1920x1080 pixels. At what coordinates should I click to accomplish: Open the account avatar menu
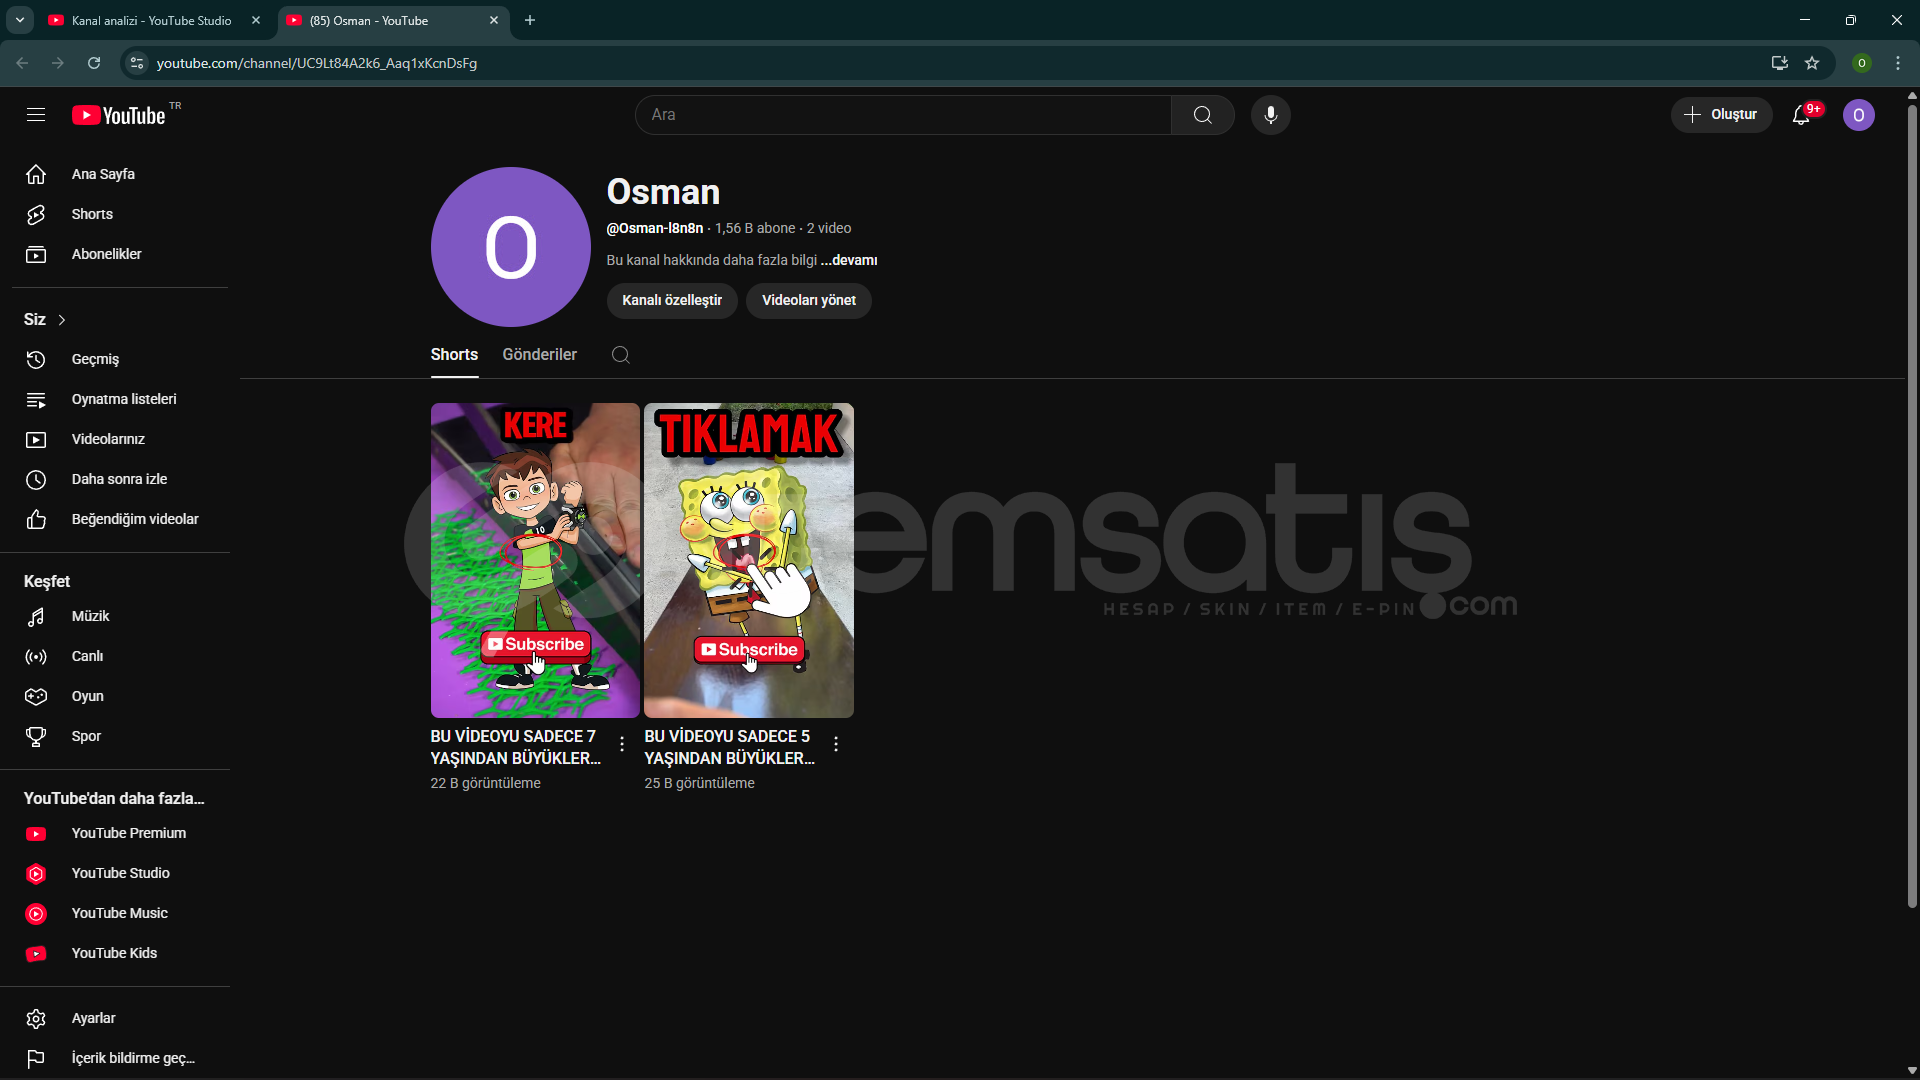click(x=1859, y=115)
